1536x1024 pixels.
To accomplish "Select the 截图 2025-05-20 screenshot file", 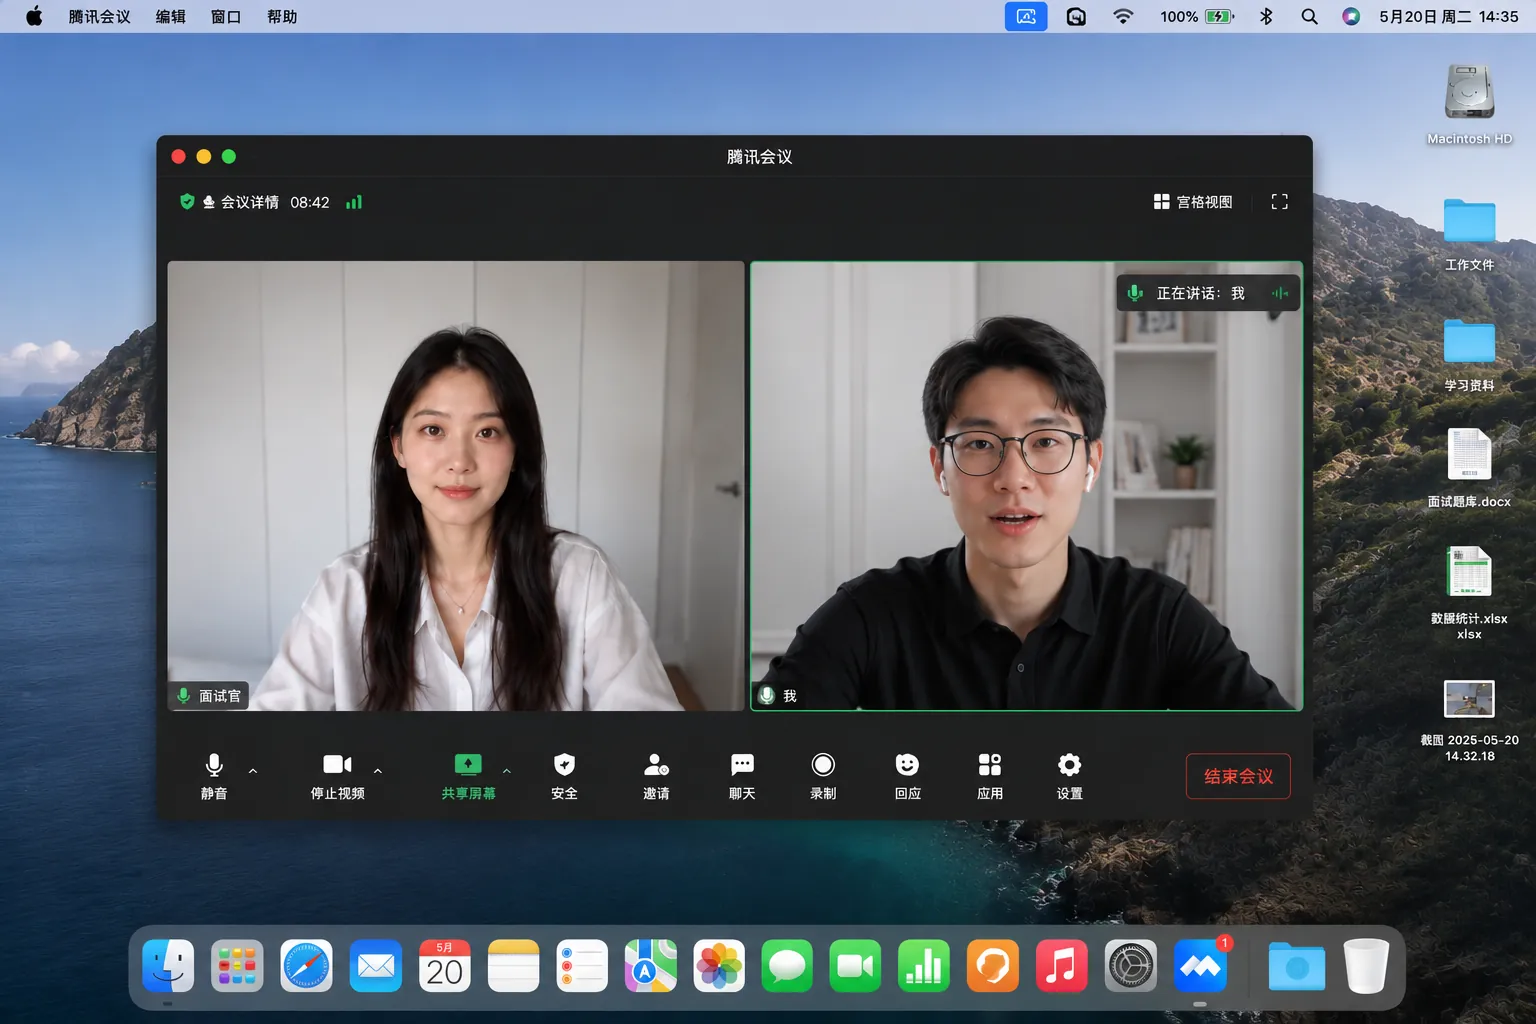I will (x=1469, y=720).
